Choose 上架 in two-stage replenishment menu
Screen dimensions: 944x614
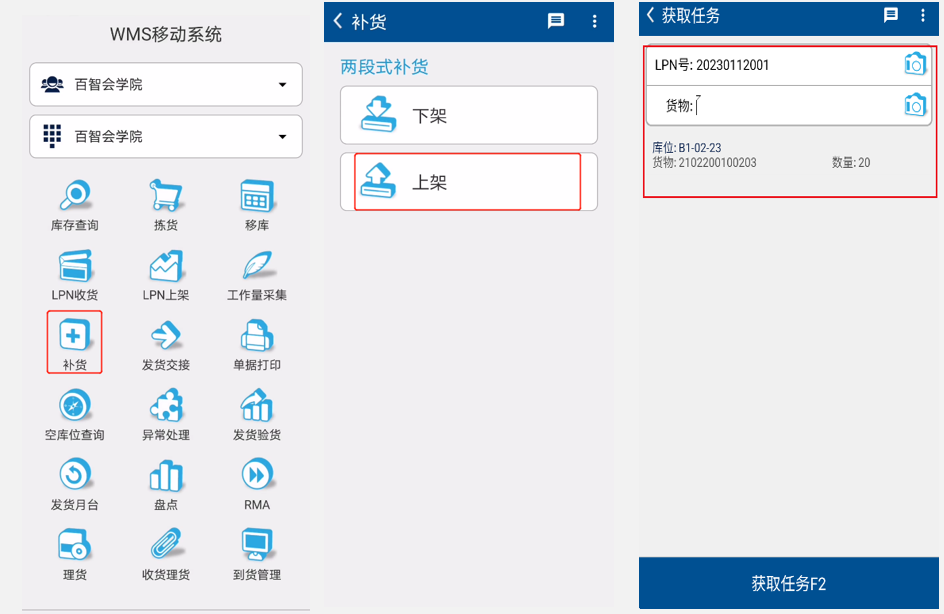468,182
